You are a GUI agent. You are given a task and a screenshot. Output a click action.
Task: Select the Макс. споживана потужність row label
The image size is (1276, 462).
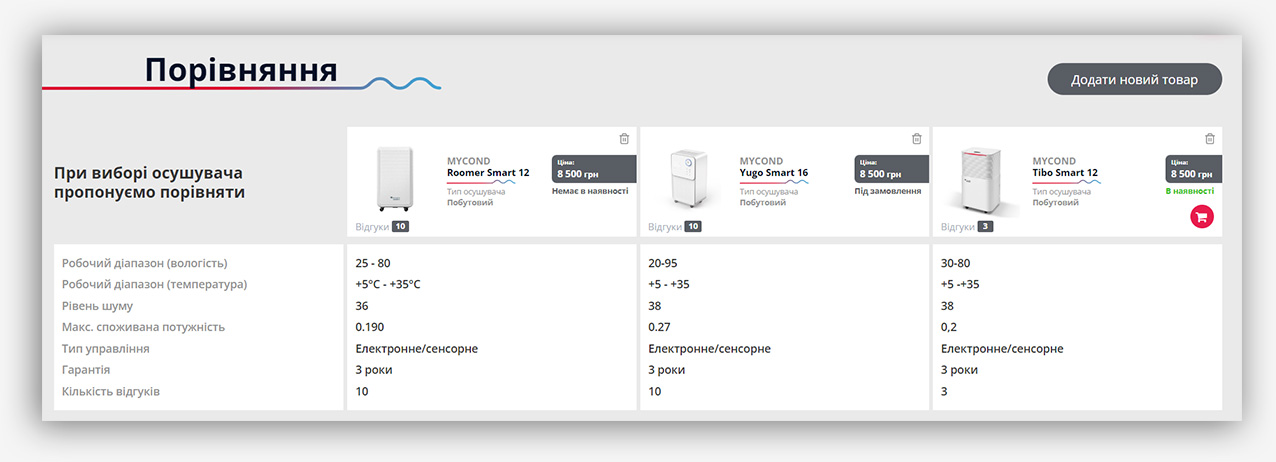click(x=143, y=327)
